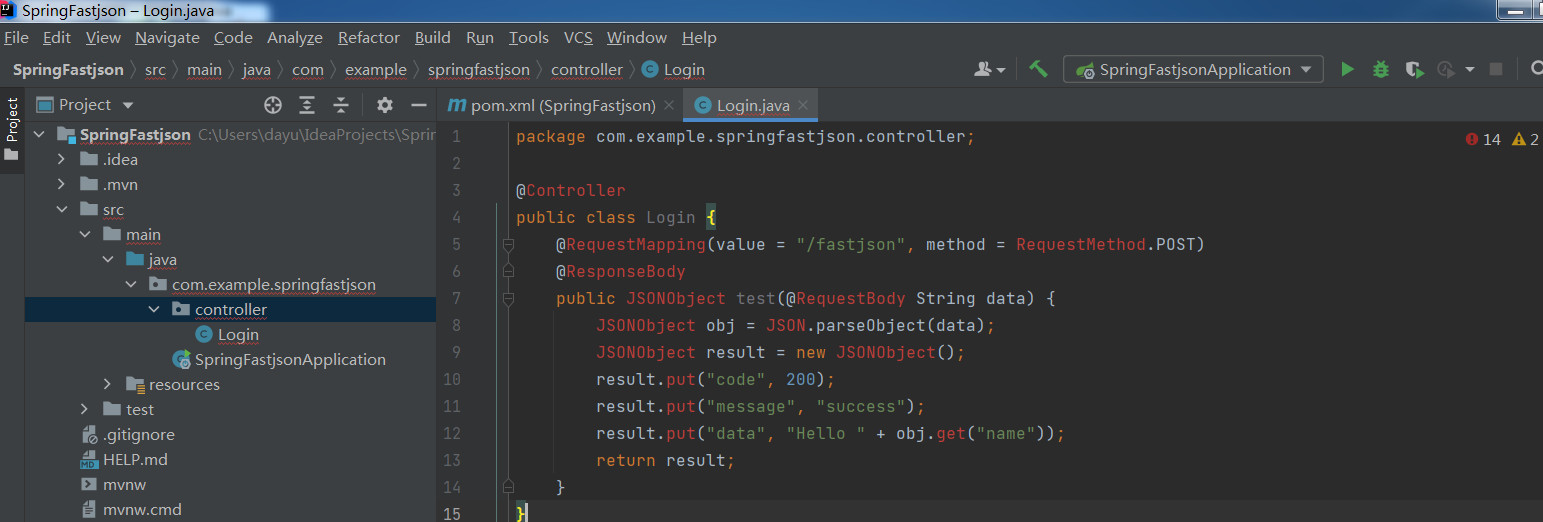Click Expand All in the Project panel

[x=307, y=105]
